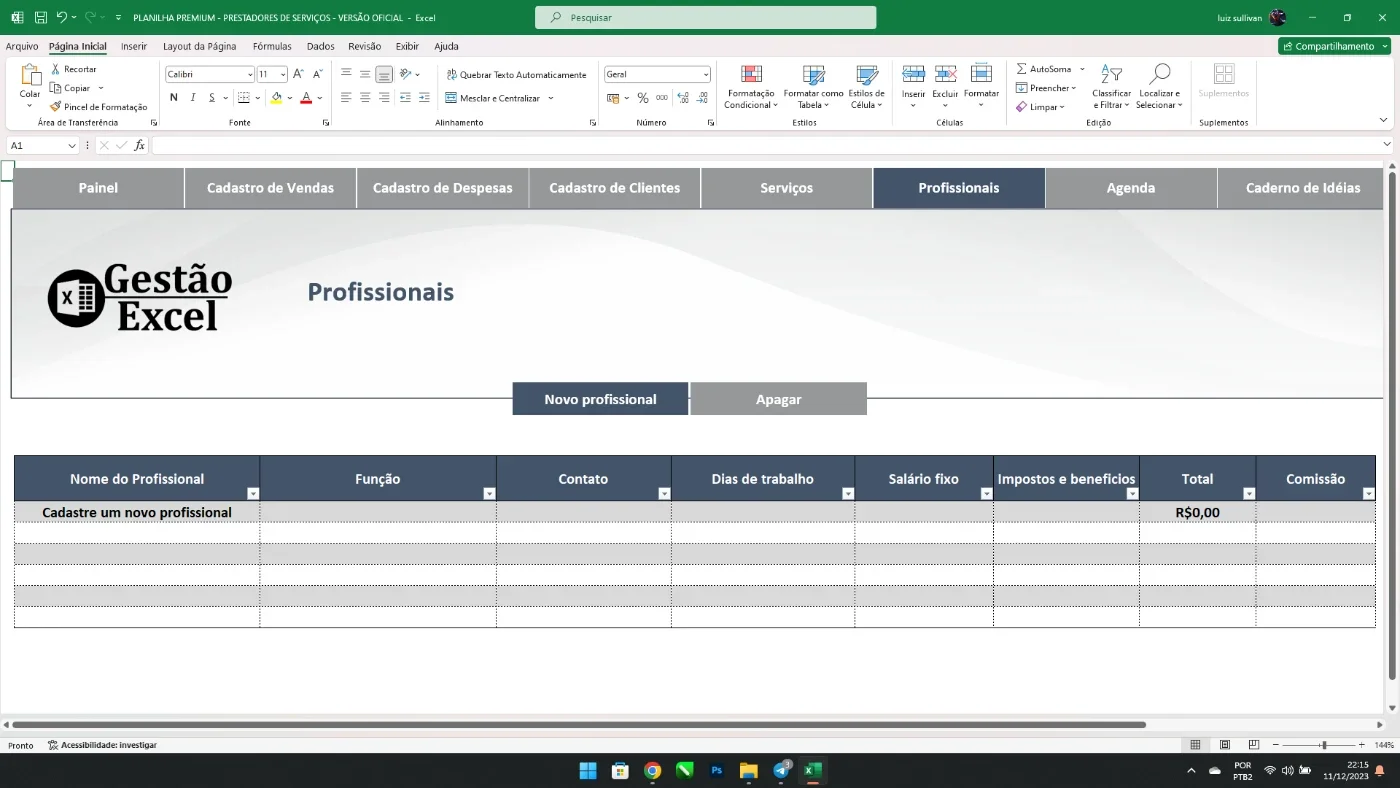Screen dimensions: 1400x788
Task: Click the cell borders icon
Action: (243, 98)
